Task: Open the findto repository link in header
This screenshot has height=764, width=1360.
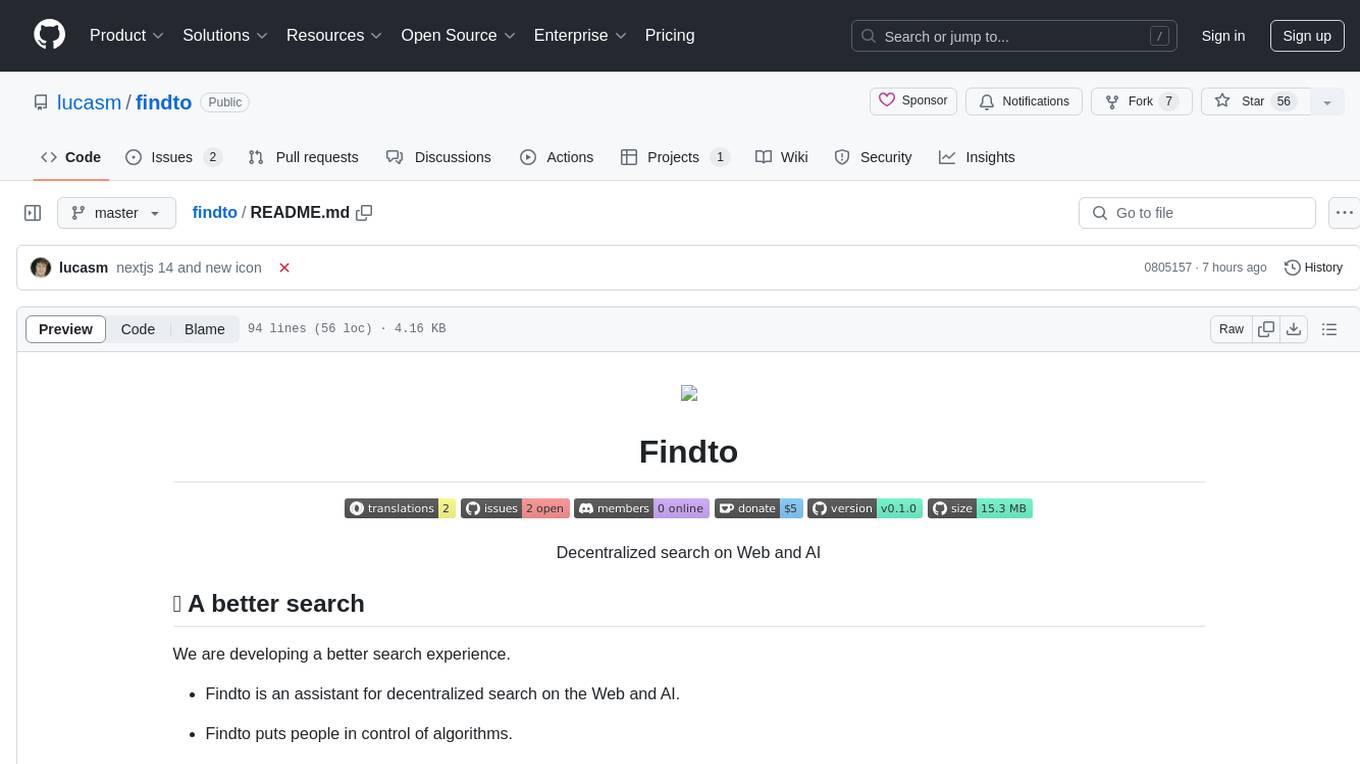Action: point(164,102)
